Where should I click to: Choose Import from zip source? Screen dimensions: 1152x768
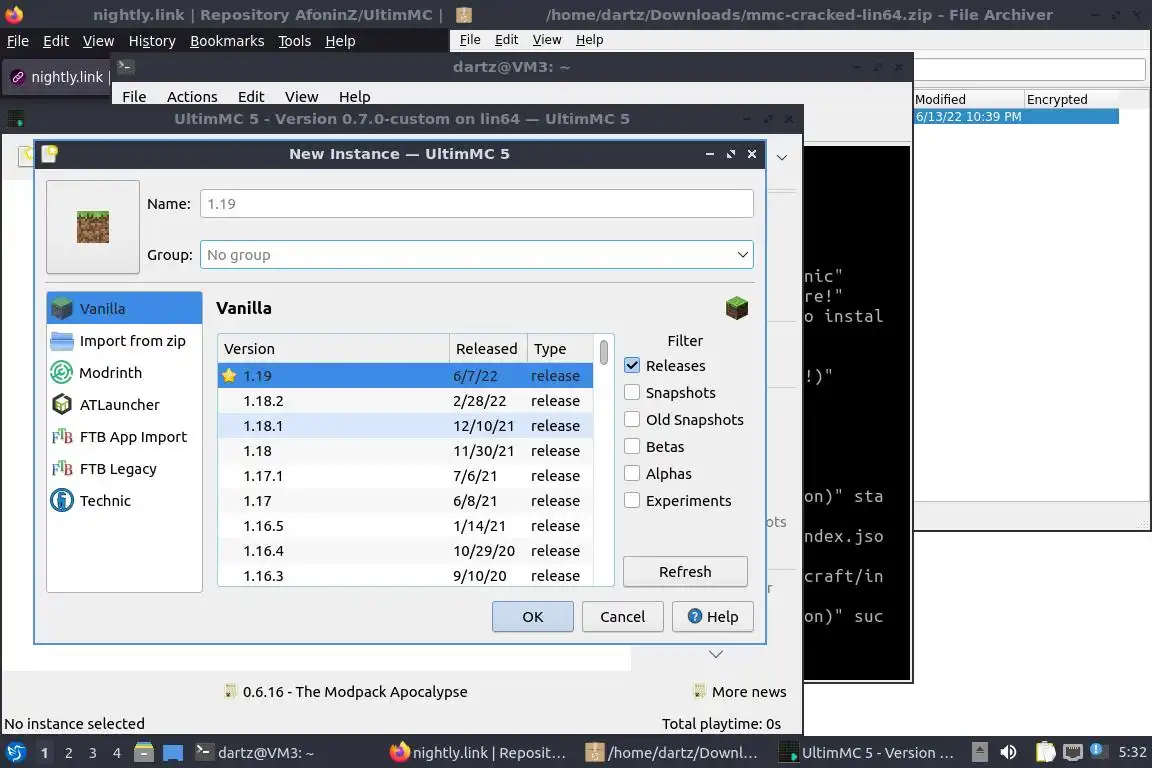pos(124,341)
